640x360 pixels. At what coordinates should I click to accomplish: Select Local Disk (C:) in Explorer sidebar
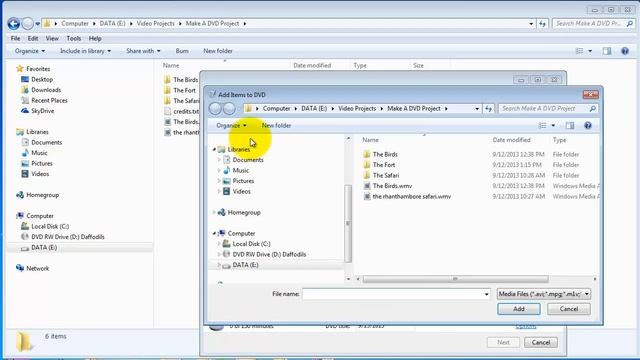pos(50,226)
